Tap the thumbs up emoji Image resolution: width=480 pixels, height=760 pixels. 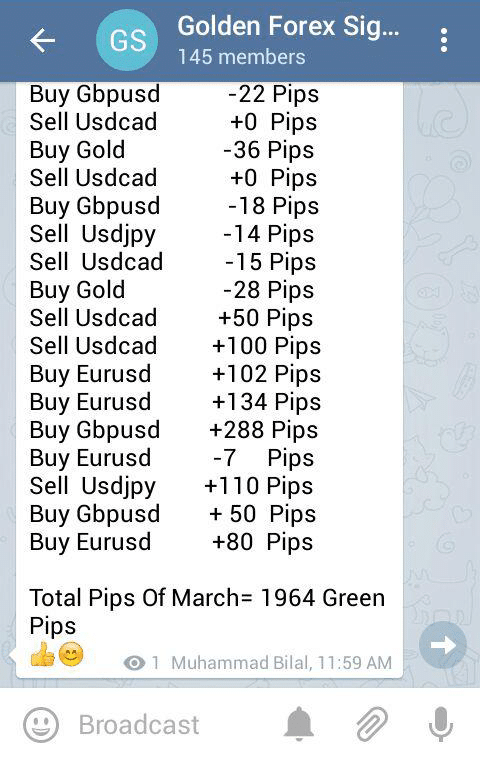click(x=43, y=654)
